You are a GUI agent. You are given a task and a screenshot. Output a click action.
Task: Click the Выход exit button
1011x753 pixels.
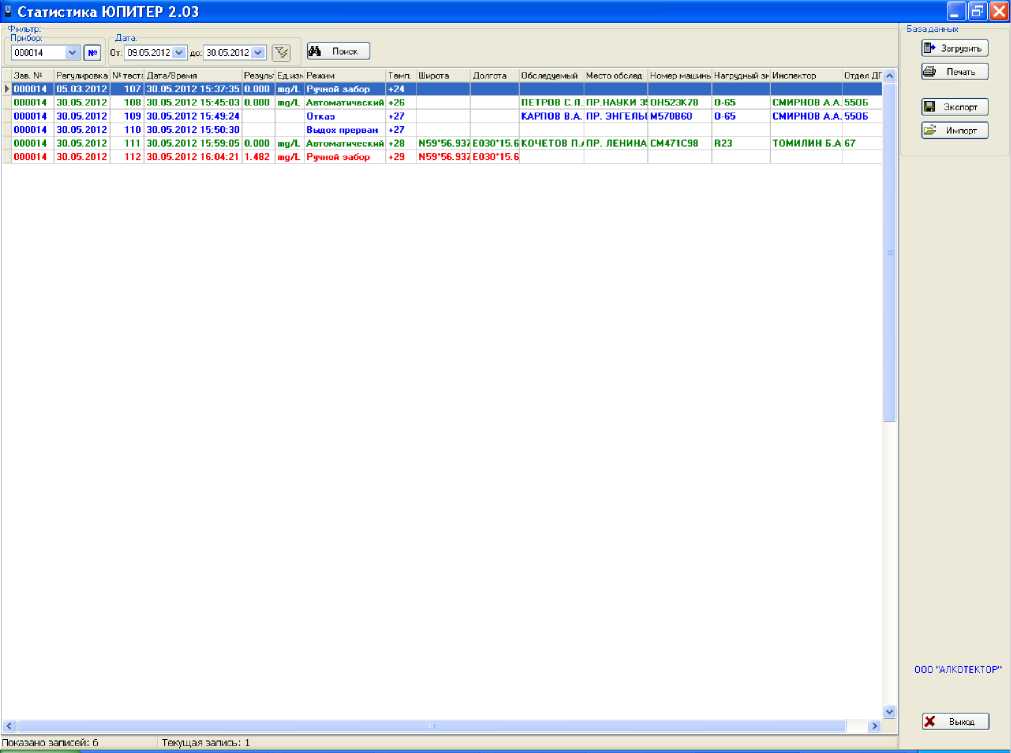click(955, 721)
